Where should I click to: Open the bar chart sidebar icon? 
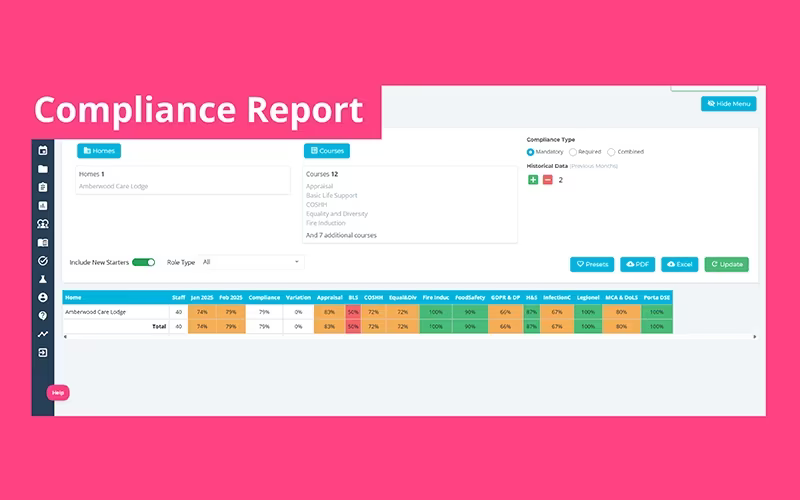pyautogui.click(x=43, y=206)
